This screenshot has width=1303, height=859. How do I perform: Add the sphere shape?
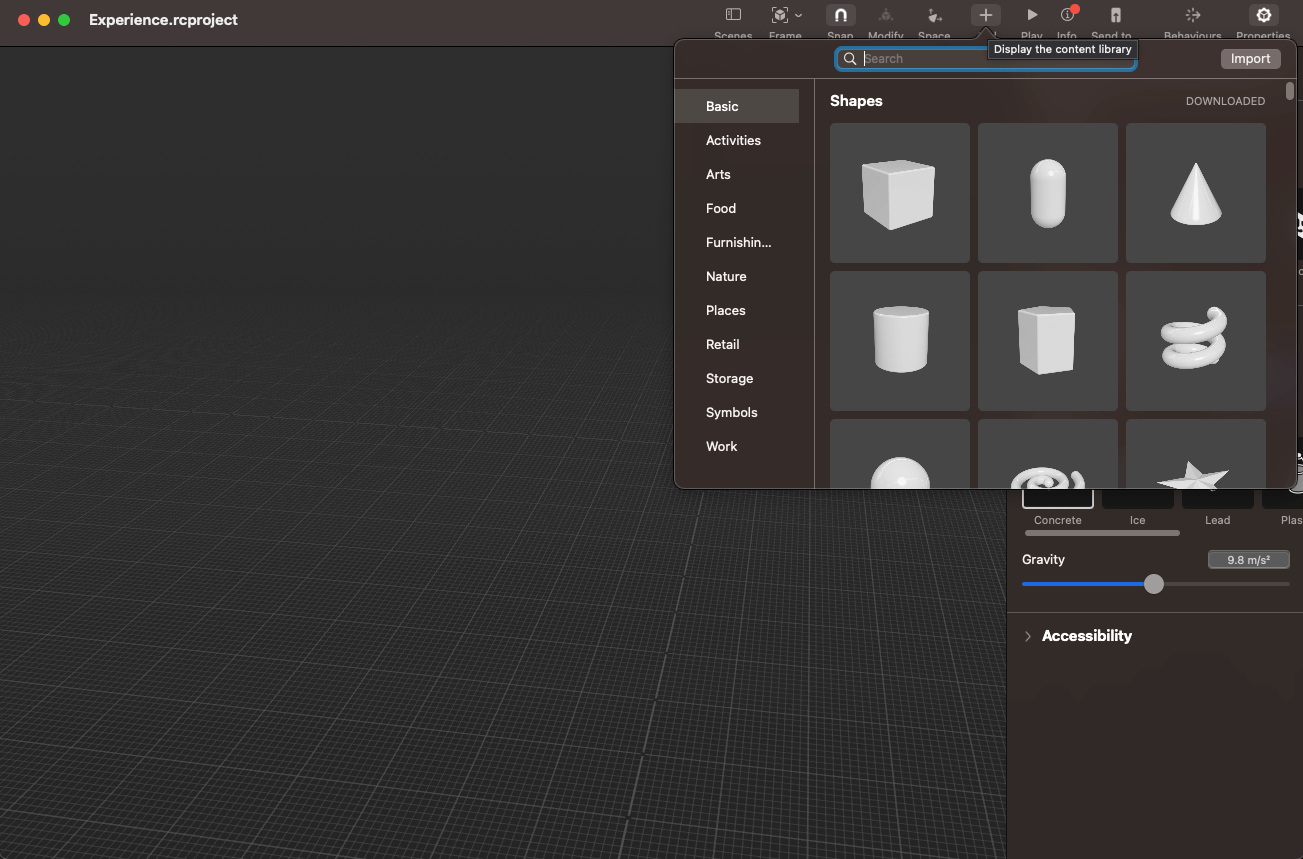(900, 454)
